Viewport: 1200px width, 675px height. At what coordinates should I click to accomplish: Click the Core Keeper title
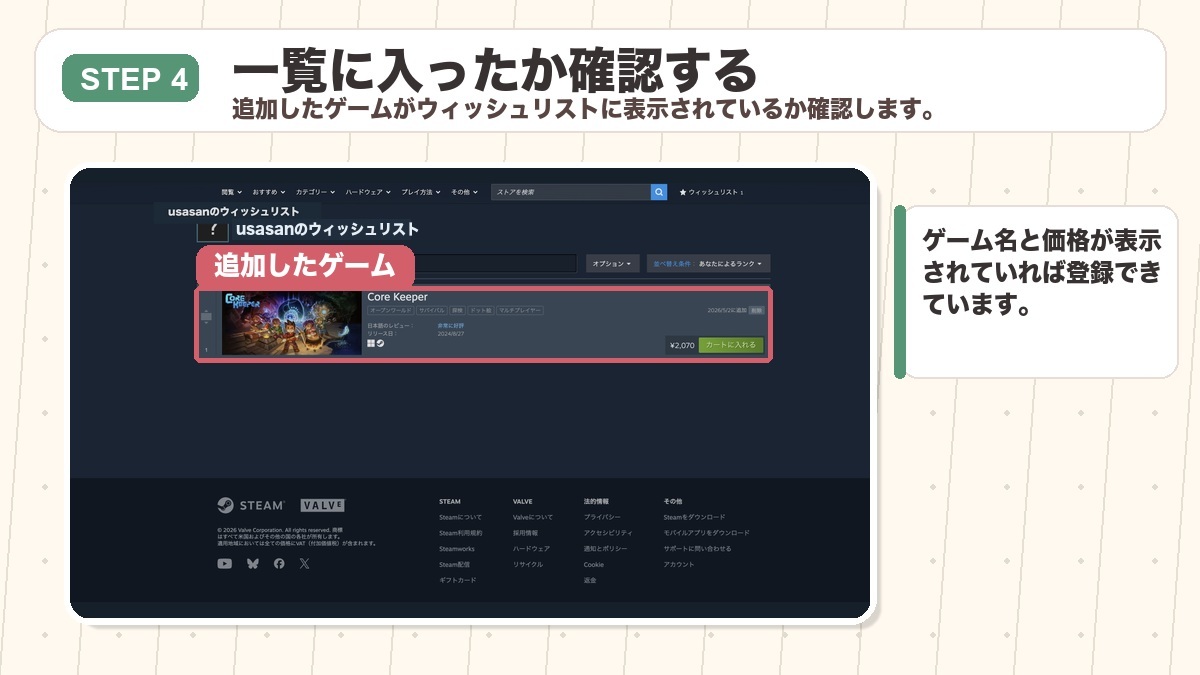pyautogui.click(x=397, y=297)
